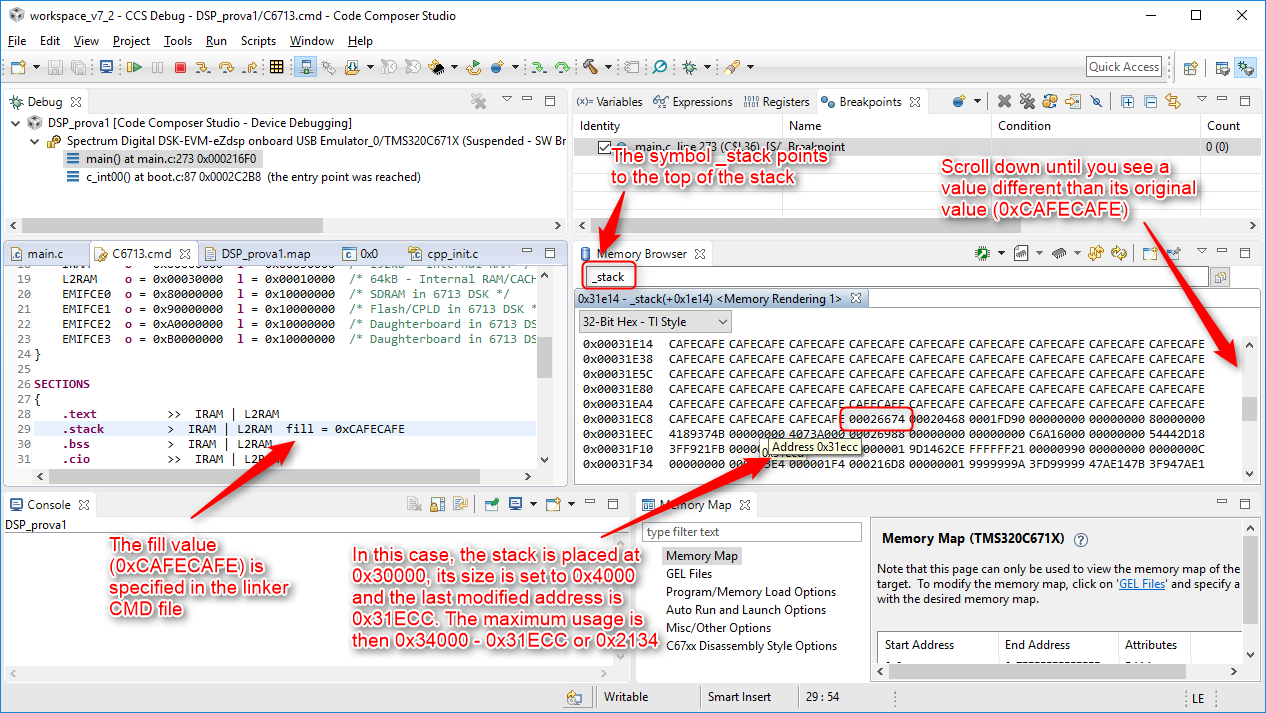
Task: Select main() at main.c:273 stack frame
Action: pyautogui.click(x=161, y=159)
